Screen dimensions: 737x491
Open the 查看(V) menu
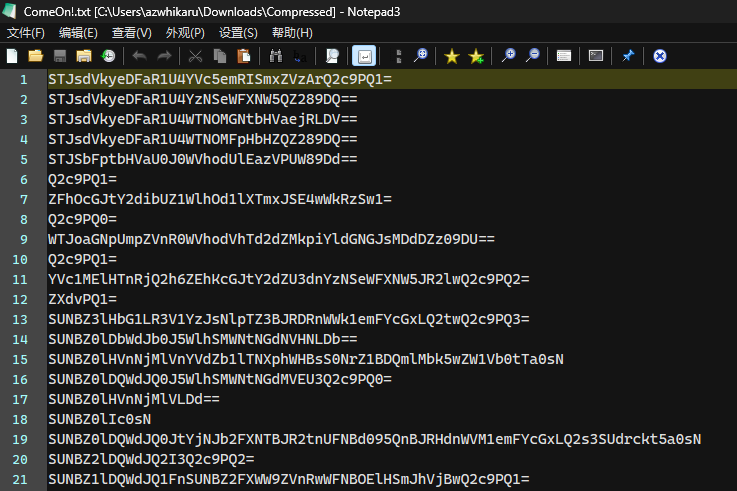[132, 33]
